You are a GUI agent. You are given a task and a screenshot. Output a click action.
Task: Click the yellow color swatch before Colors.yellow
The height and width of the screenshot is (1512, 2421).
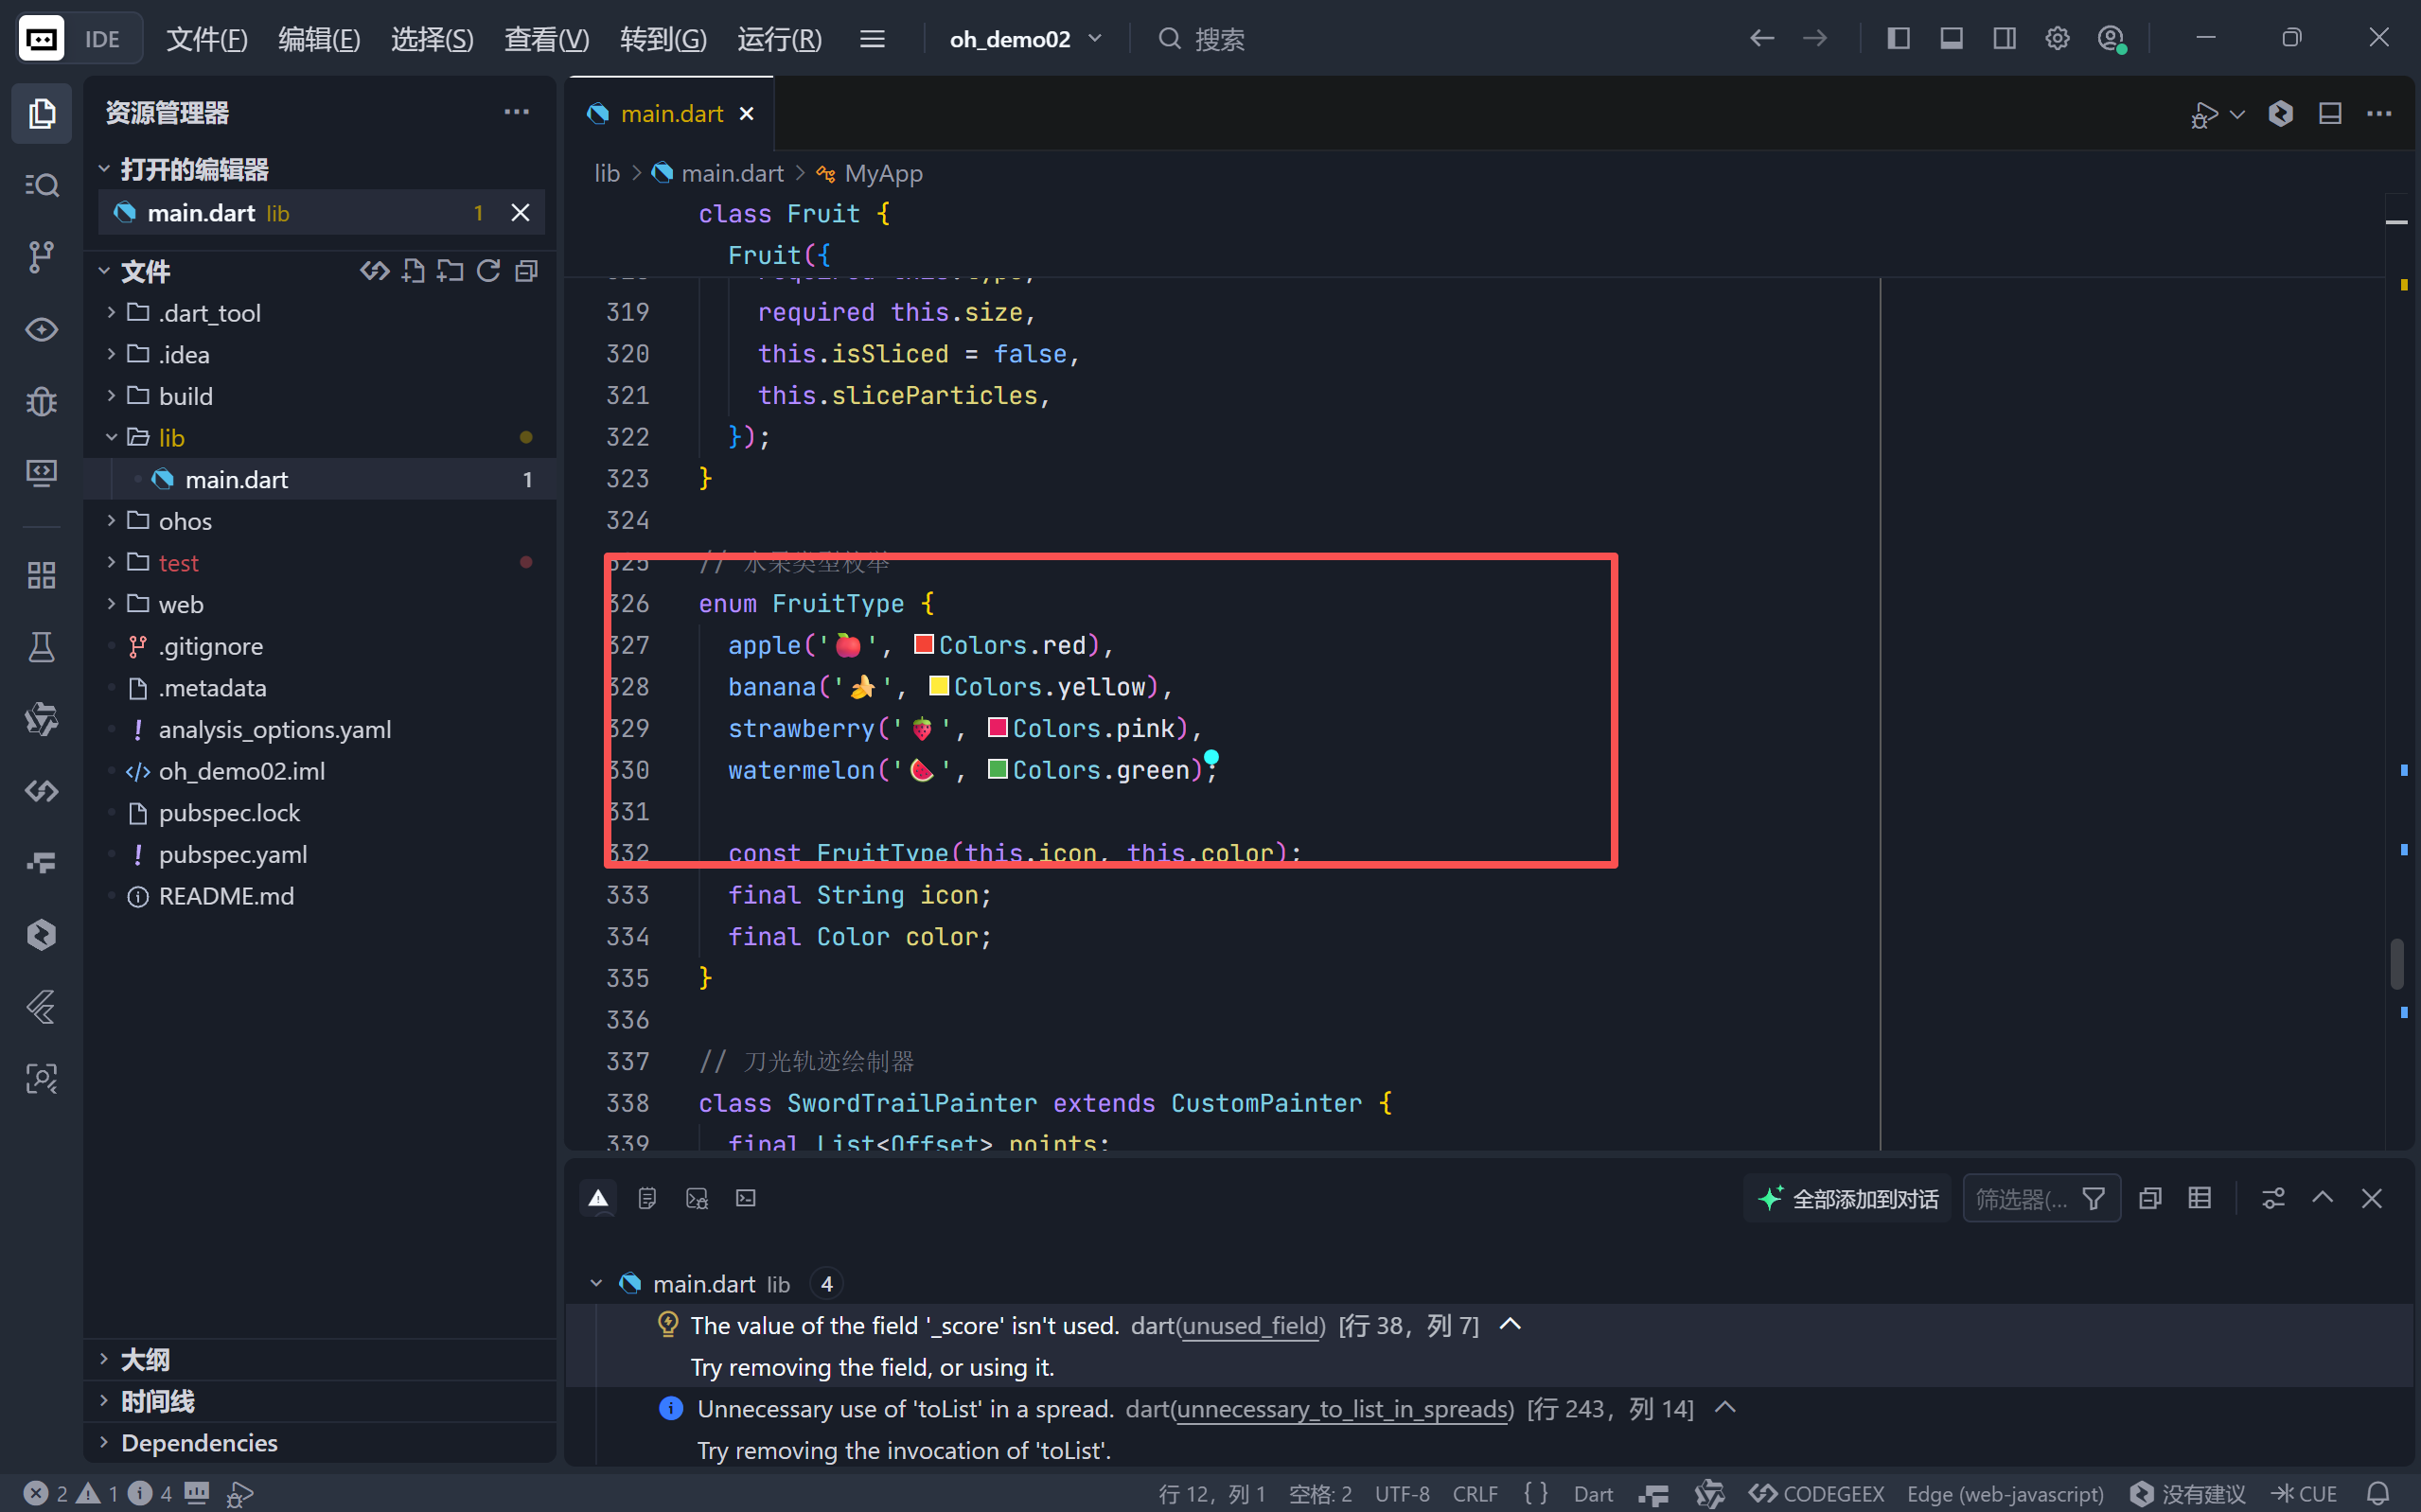[938, 686]
